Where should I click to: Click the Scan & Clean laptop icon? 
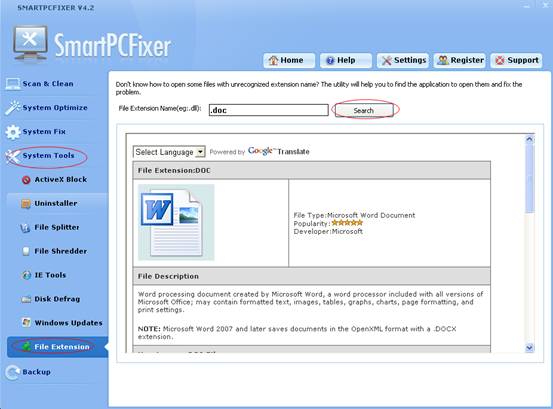coord(13,84)
